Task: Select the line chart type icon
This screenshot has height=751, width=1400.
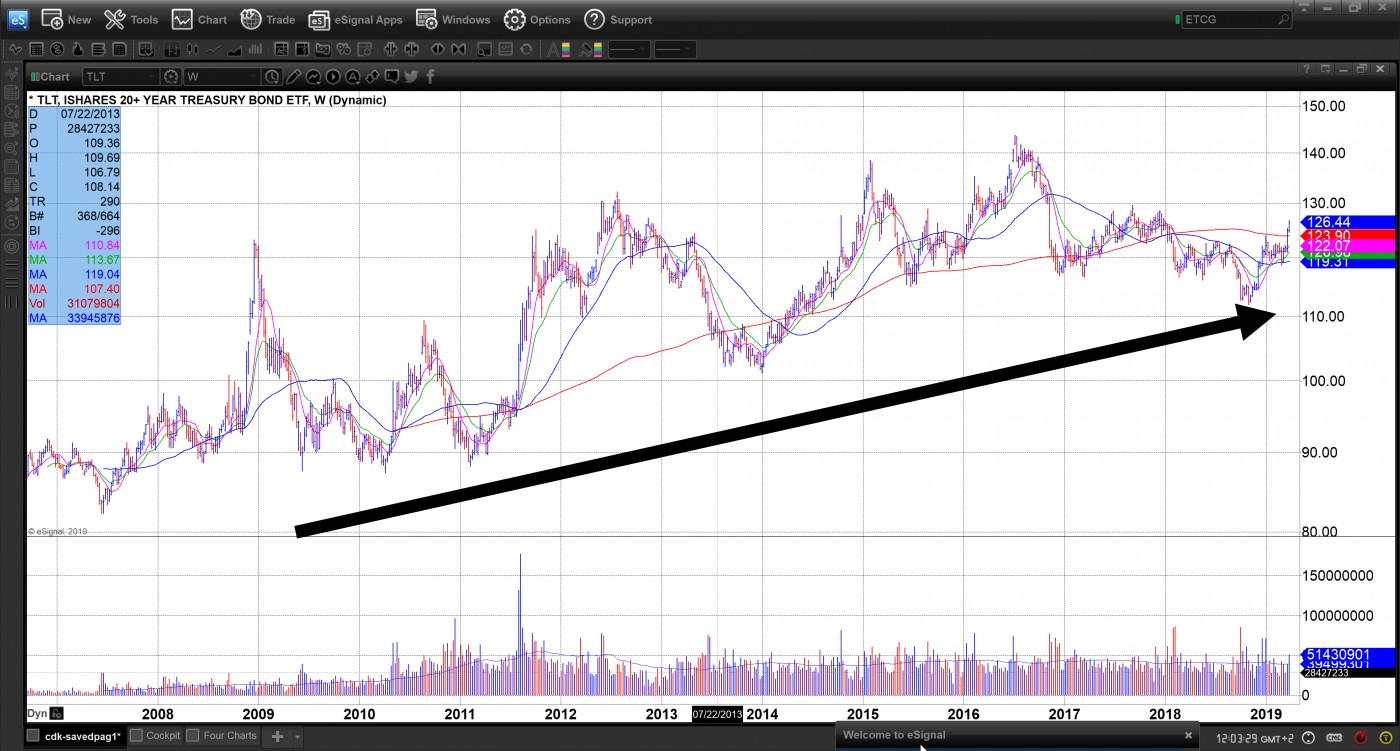Action: point(213,49)
